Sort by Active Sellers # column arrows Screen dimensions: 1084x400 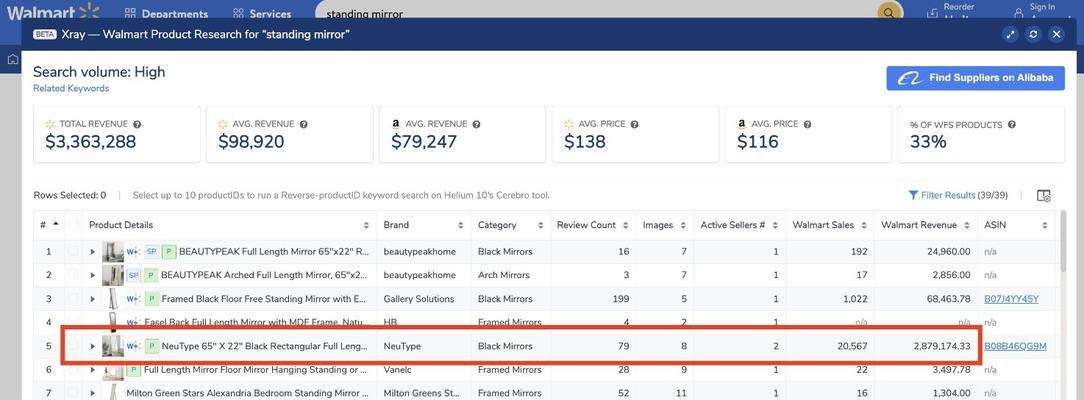point(775,225)
